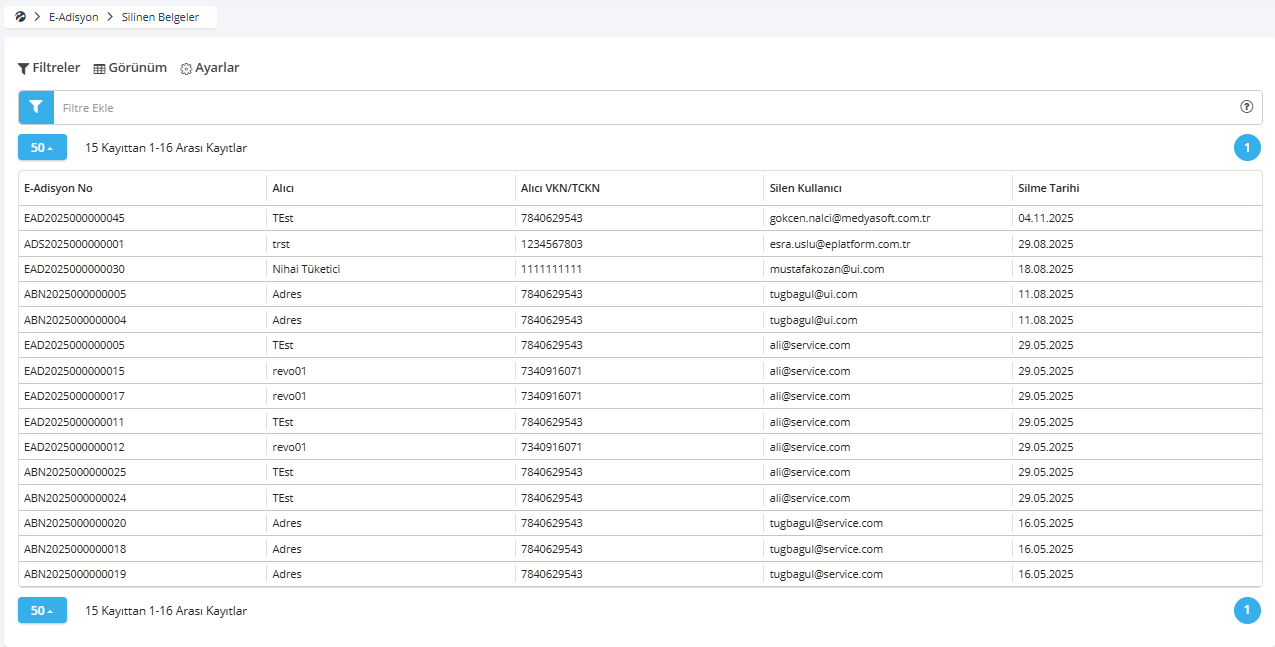Select row EAD2025000000015
Image resolution: width=1275 pixels, height=647 pixels.
(x=640, y=371)
